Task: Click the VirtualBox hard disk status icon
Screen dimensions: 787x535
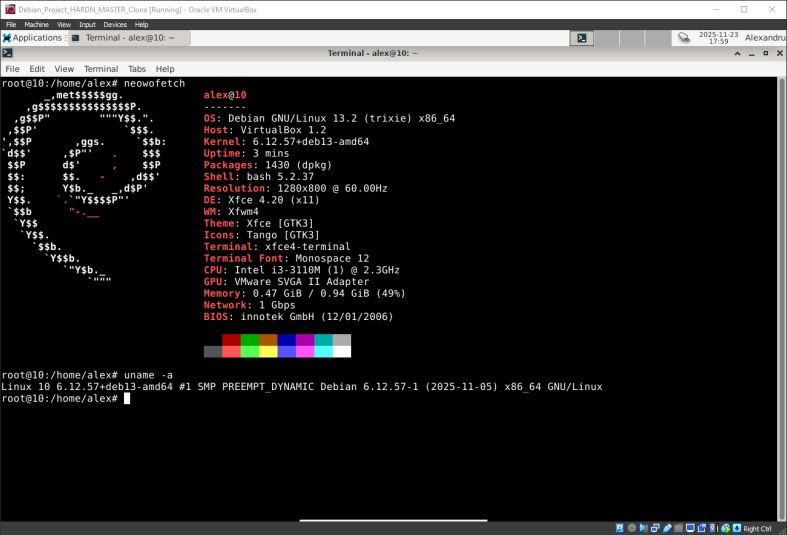Action: [x=619, y=528]
